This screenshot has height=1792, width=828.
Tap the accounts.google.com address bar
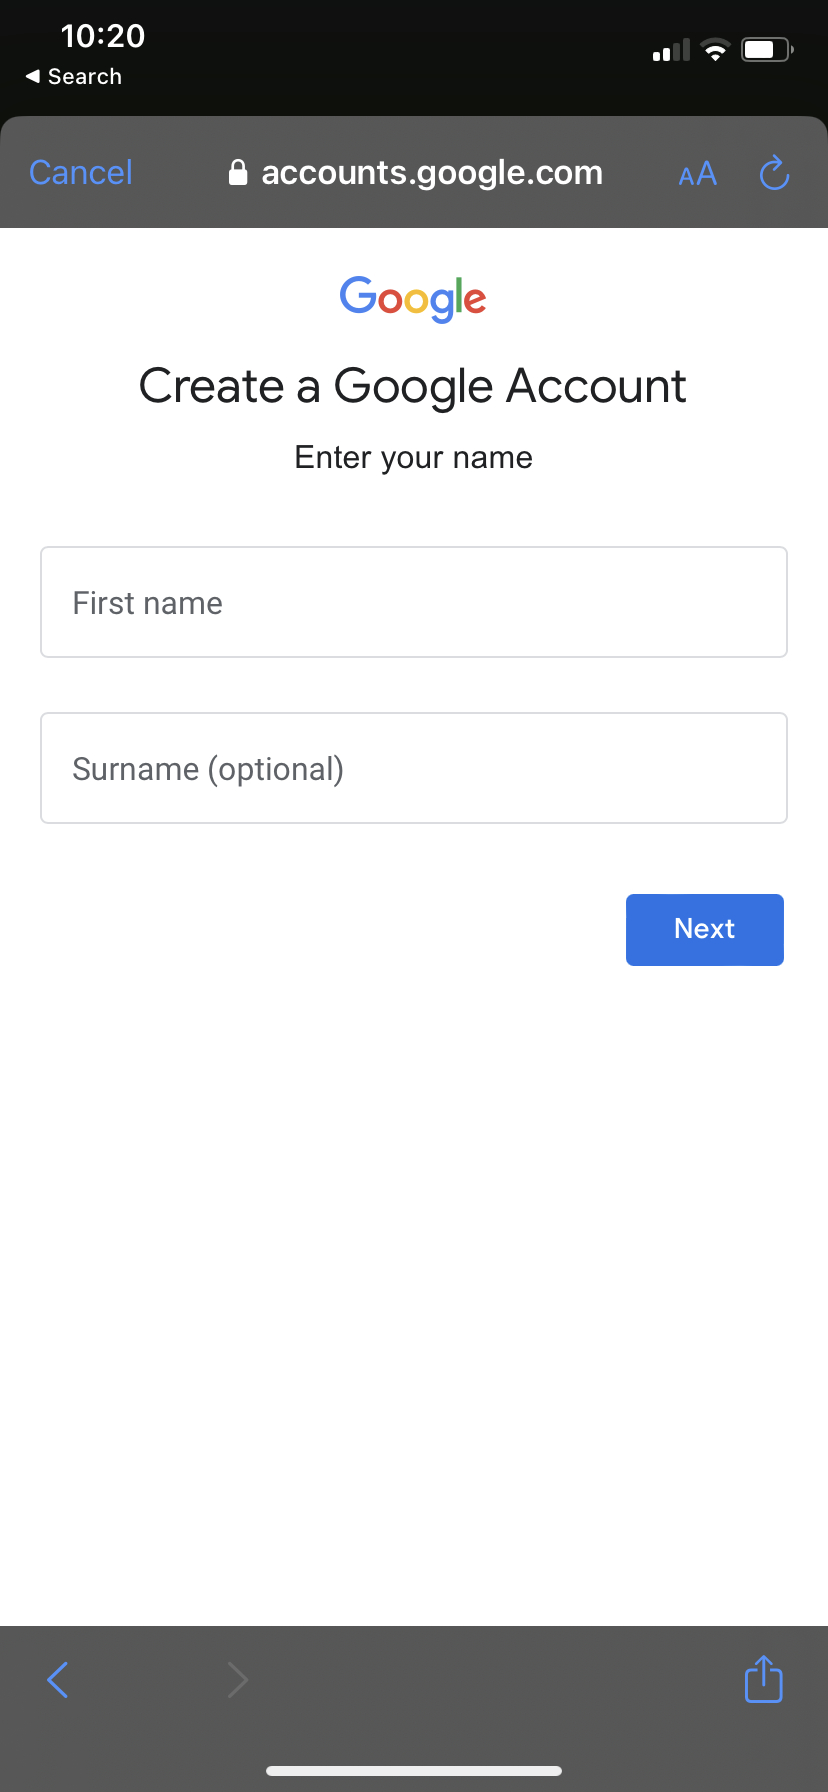[431, 172]
